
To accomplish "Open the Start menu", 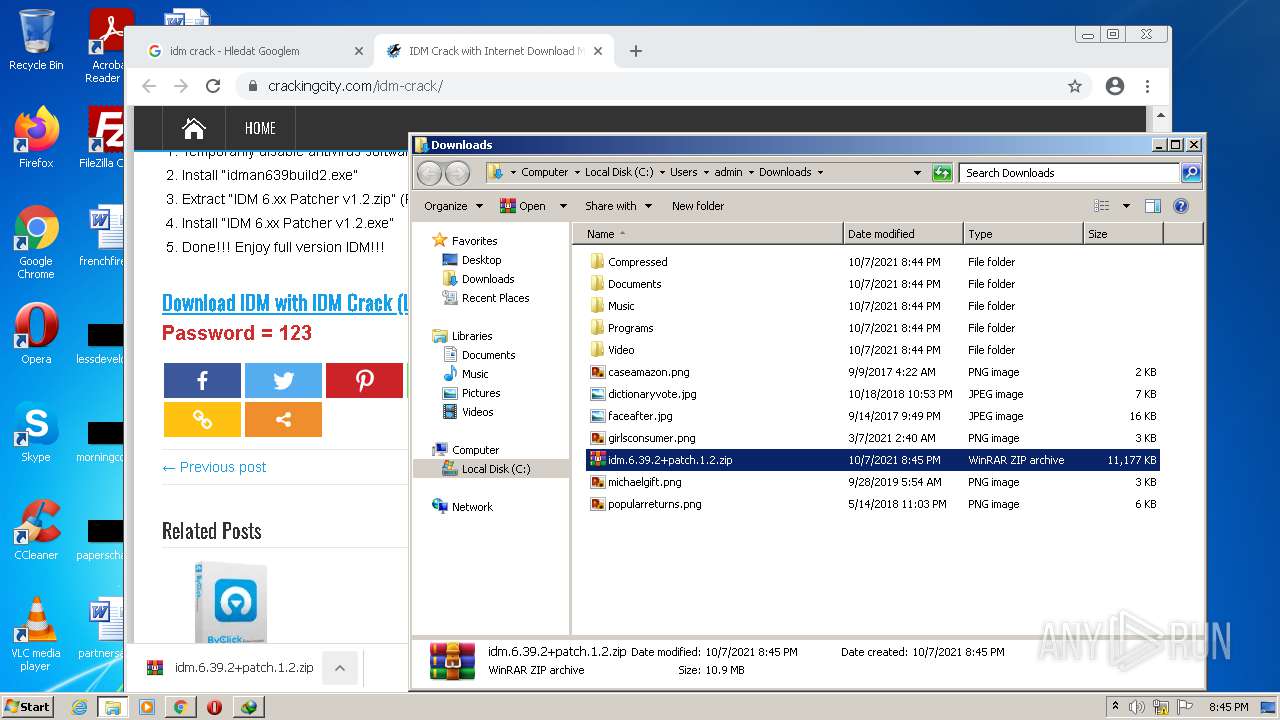I will 28,707.
